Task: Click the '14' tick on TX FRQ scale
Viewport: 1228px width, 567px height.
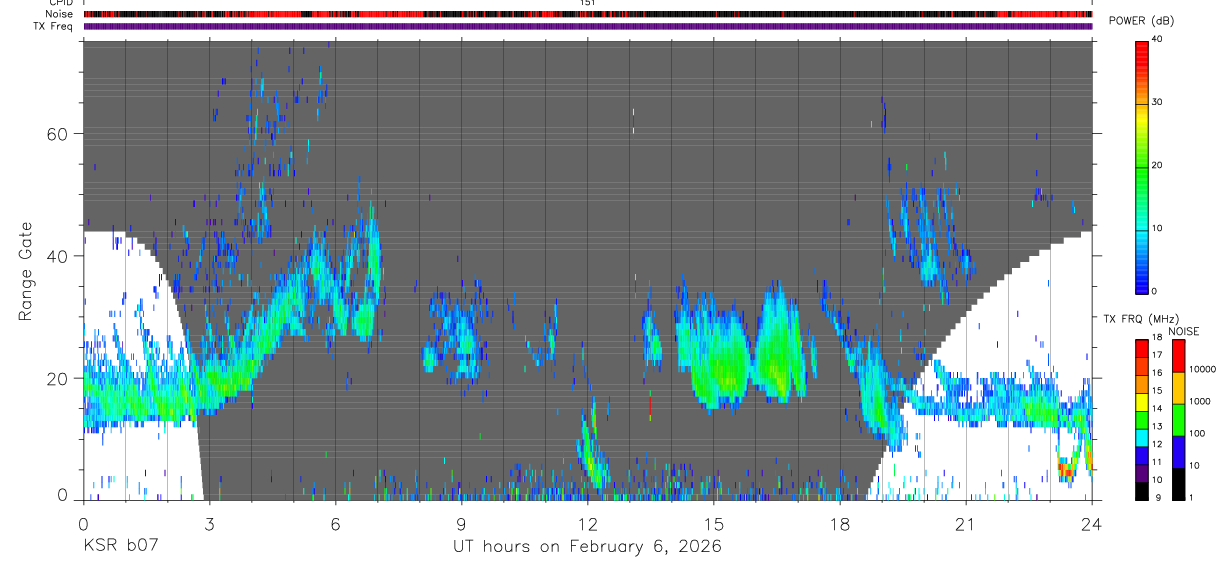Action: tap(1156, 409)
